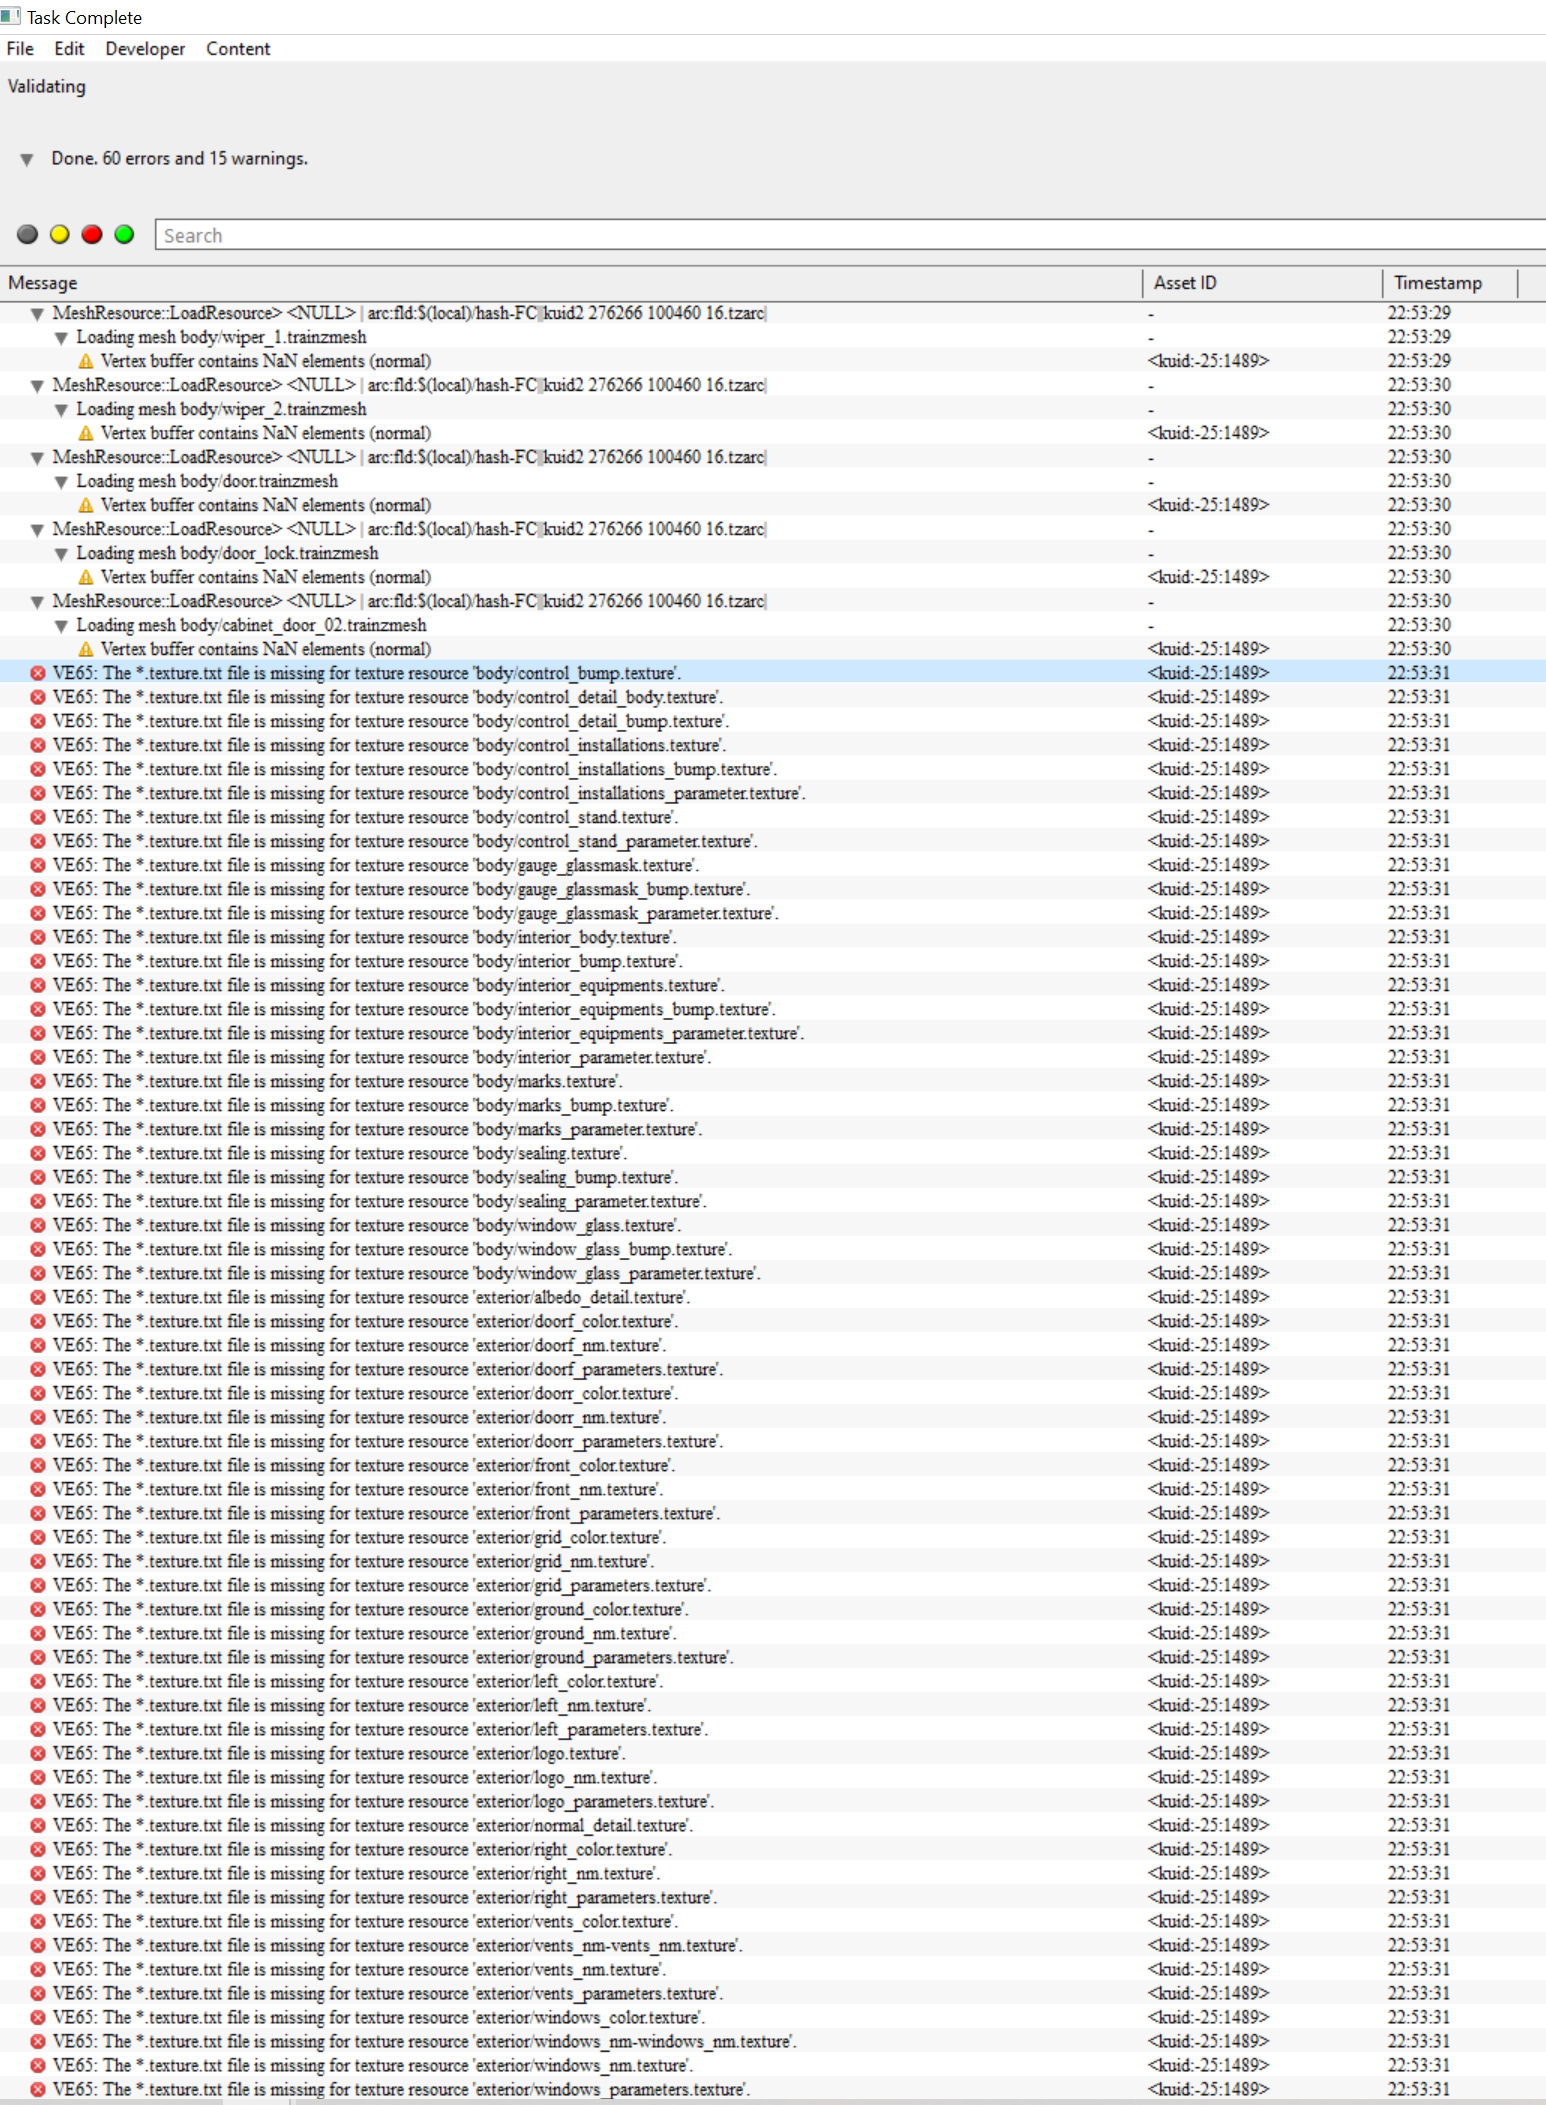Collapse the 'Loading mesh body/cabinet_door_02.trainzmesh' row
The height and width of the screenshot is (2105, 1546).
[61, 626]
